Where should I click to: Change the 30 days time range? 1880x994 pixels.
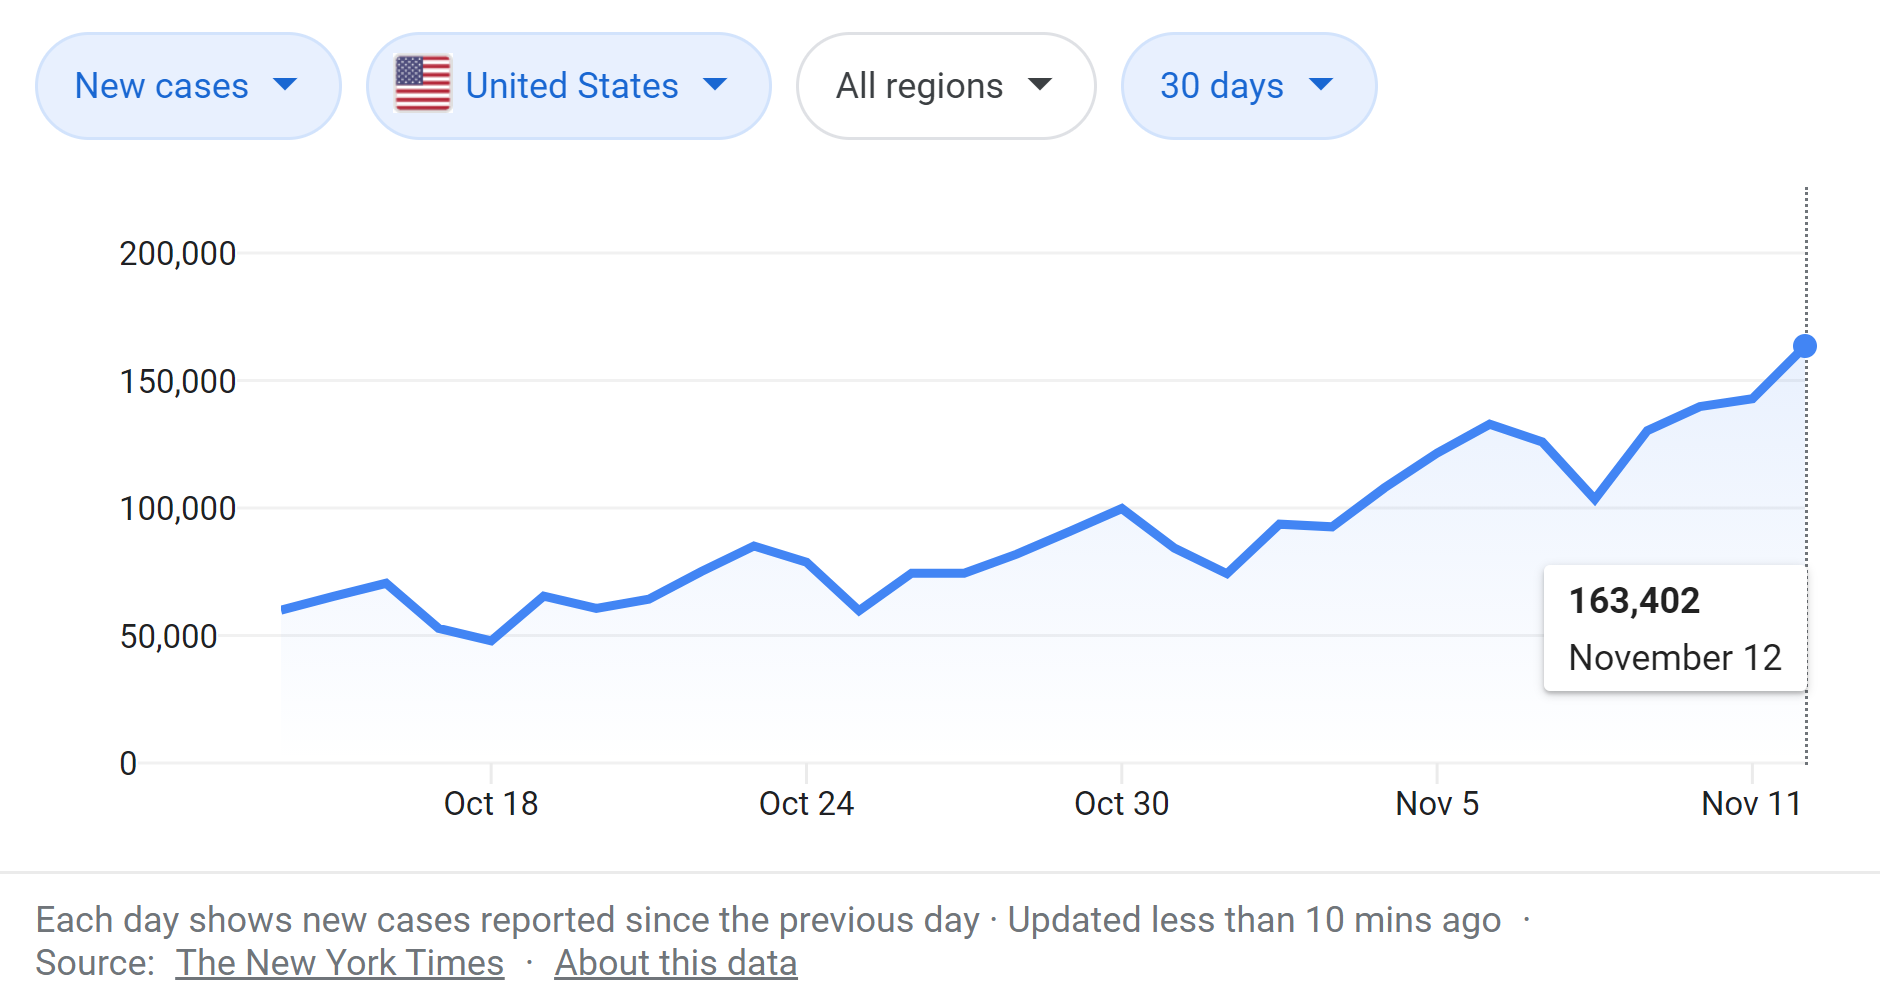point(1248,86)
